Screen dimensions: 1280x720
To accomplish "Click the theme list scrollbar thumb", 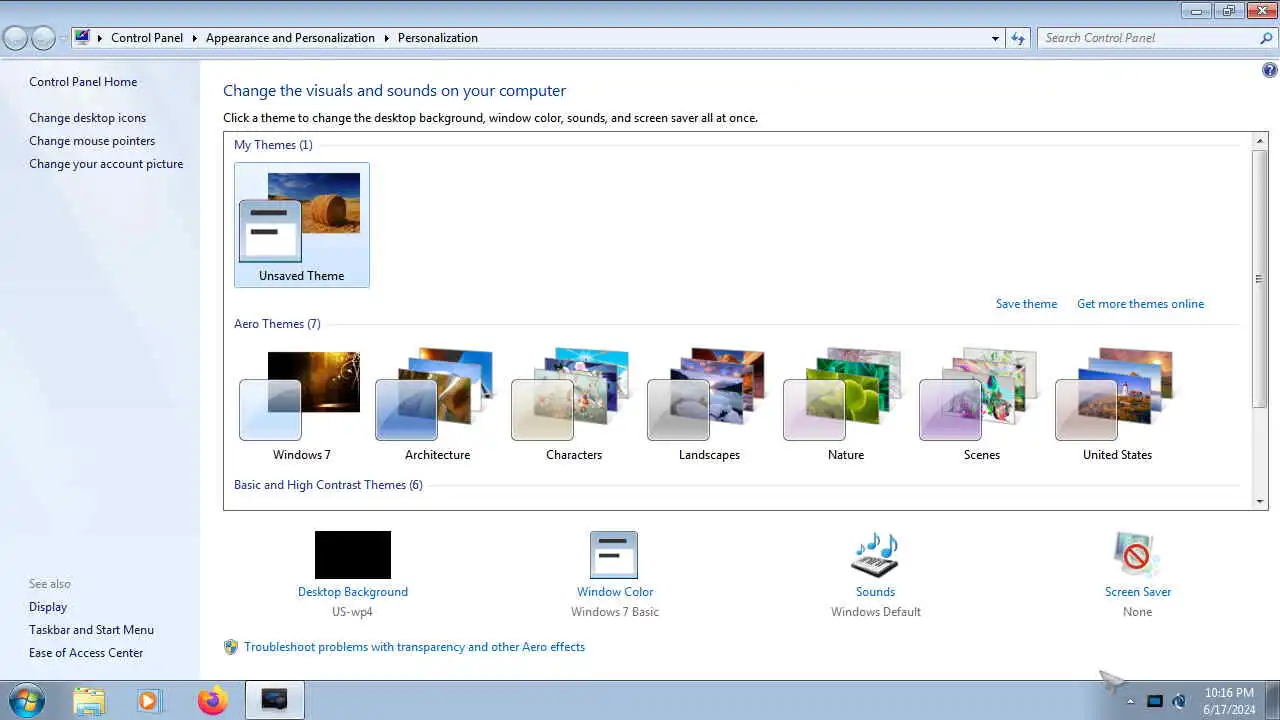I will point(1260,279).
